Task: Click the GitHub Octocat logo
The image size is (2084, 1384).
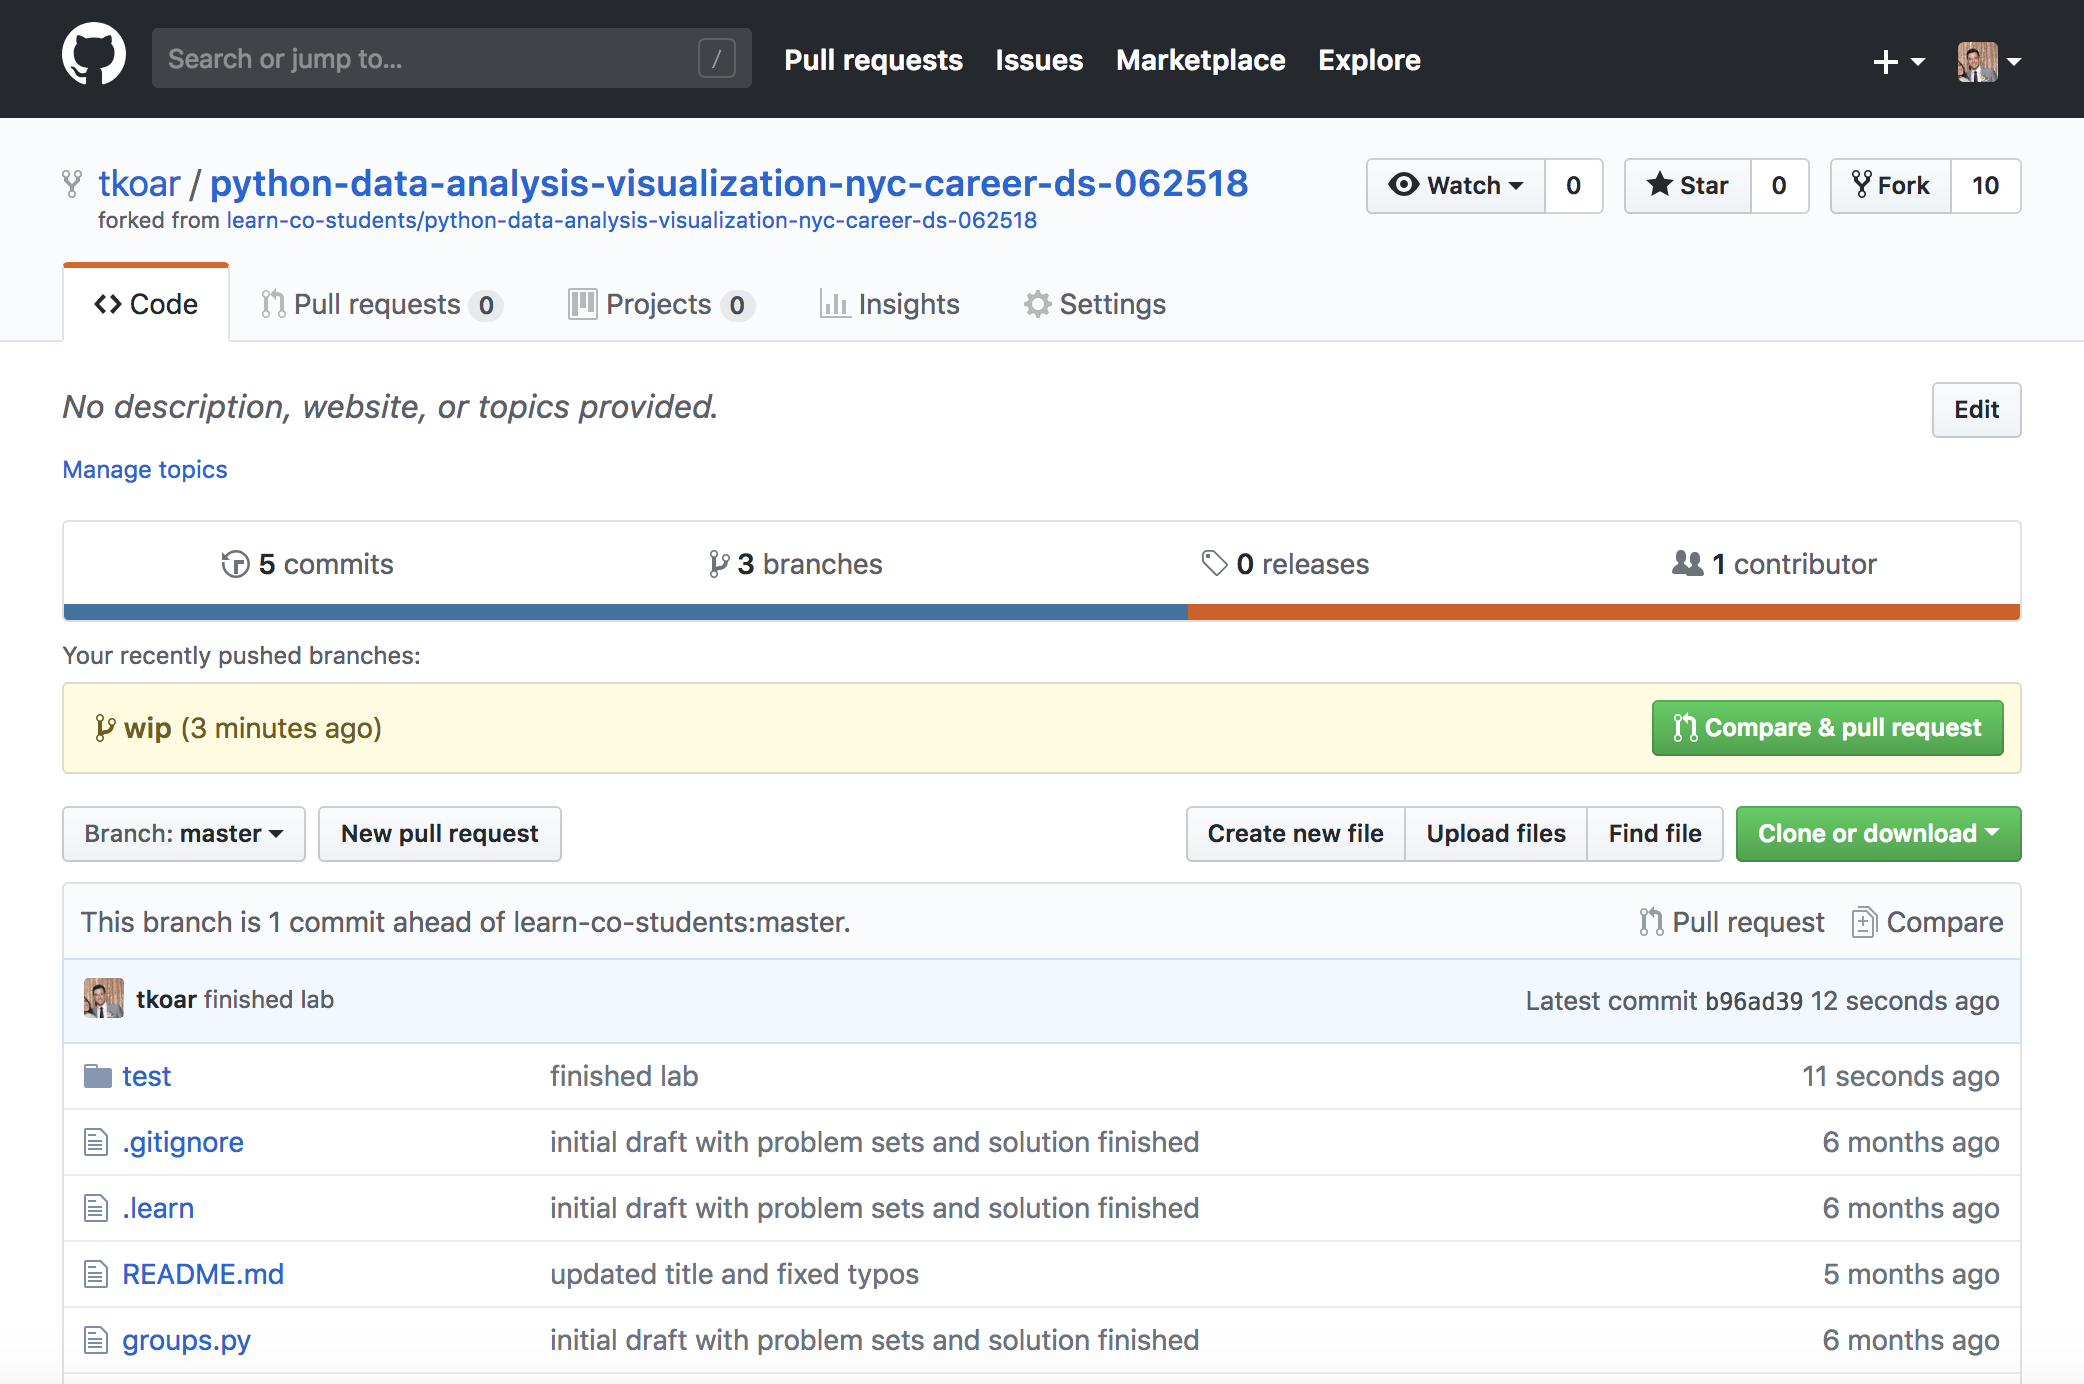Action: 94,56
